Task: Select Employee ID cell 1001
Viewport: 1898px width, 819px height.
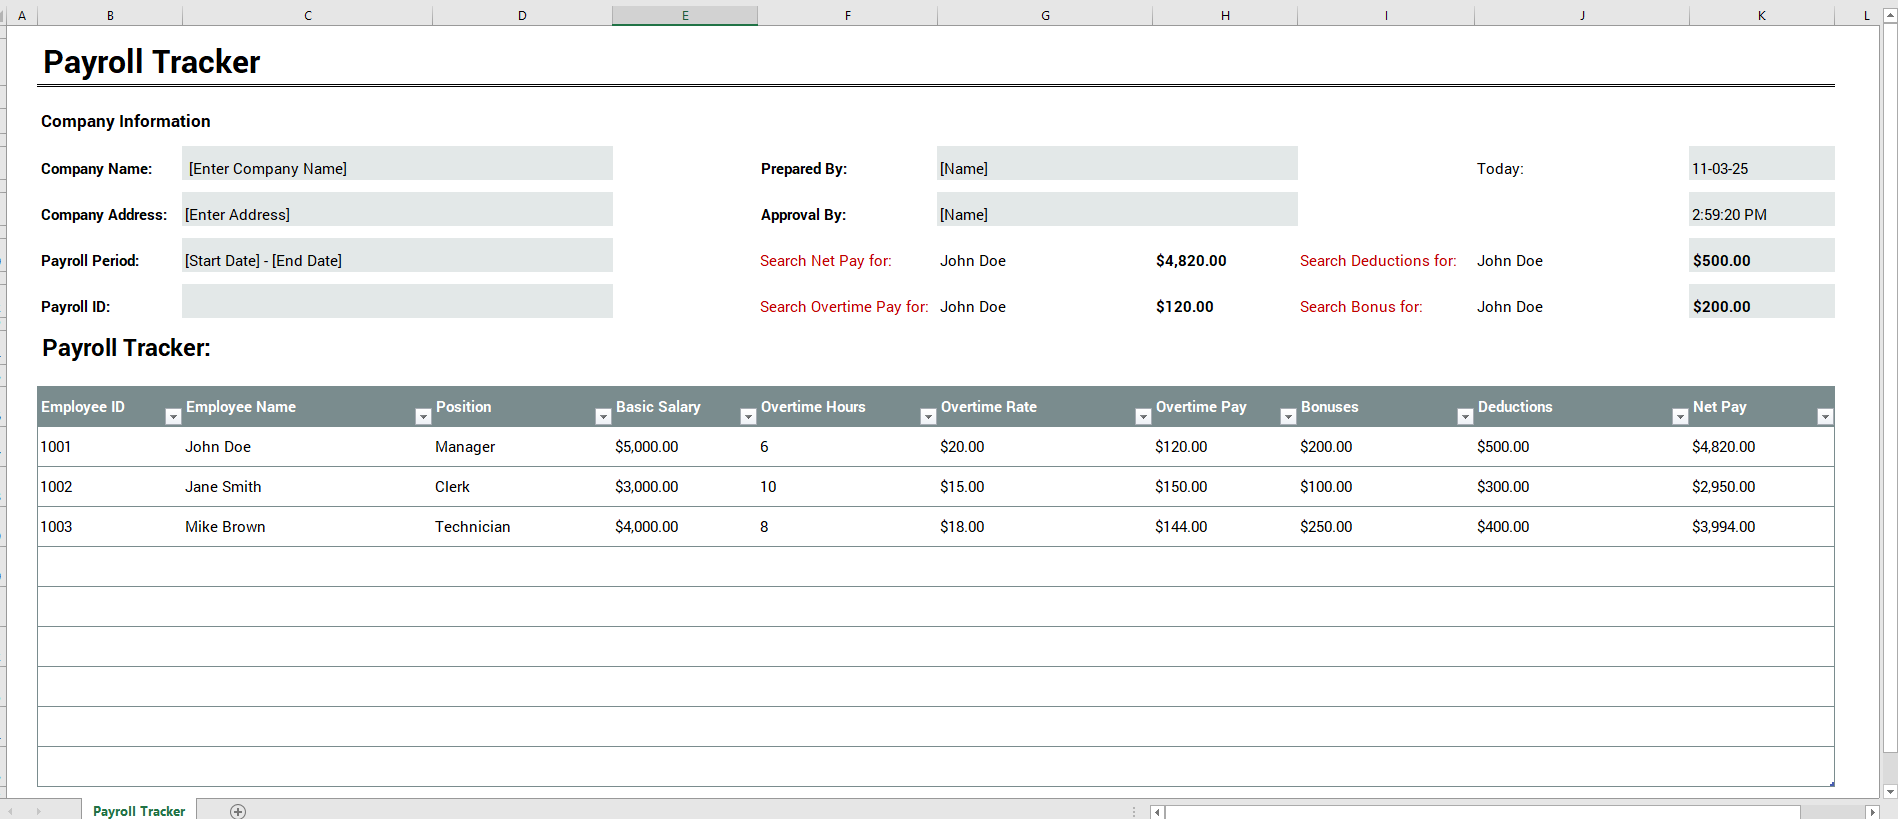Action: pos(110,447)
